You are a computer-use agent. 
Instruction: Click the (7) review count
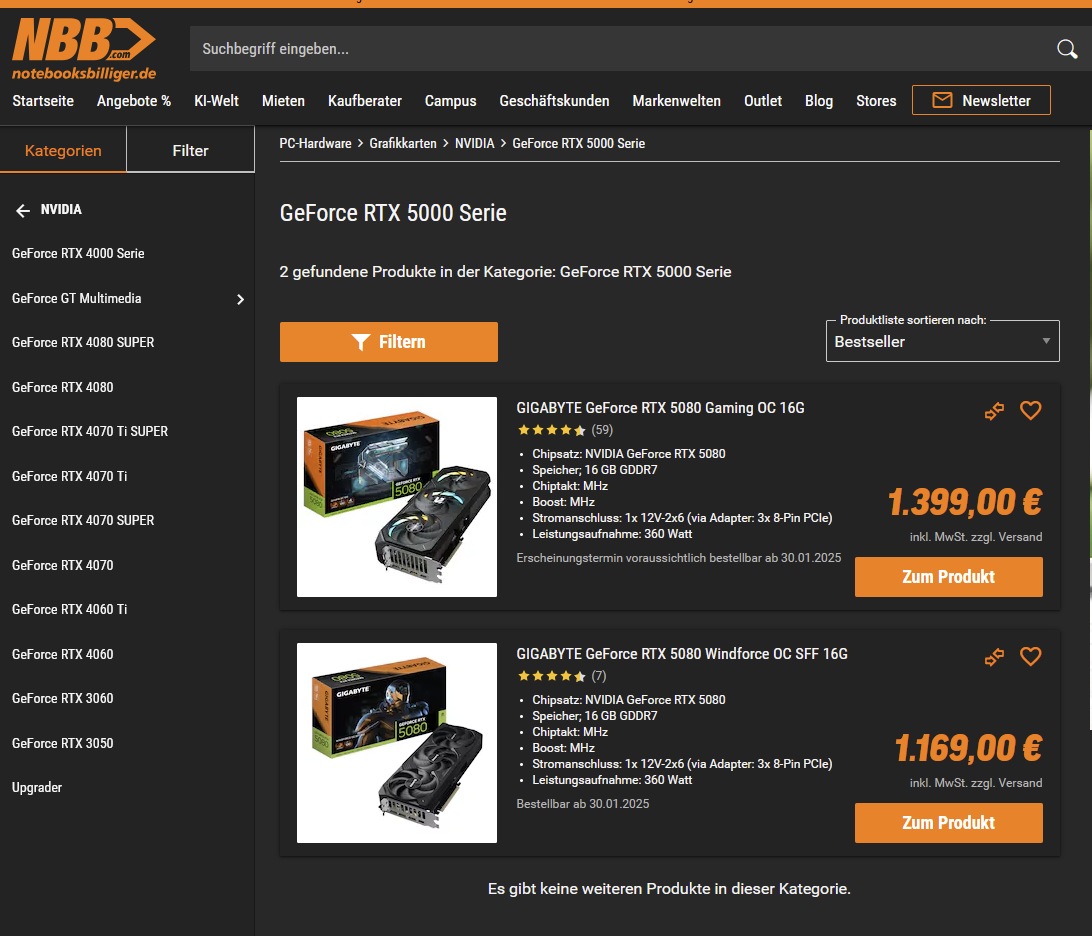coord(599,676)
